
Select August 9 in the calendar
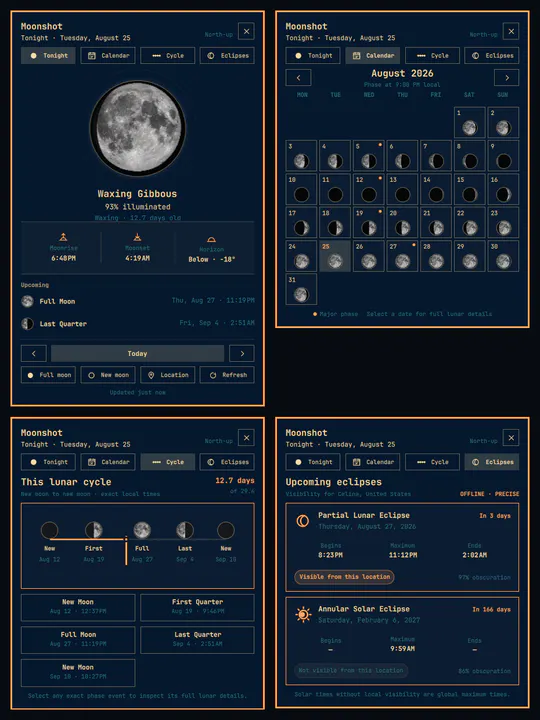point(503,156)
